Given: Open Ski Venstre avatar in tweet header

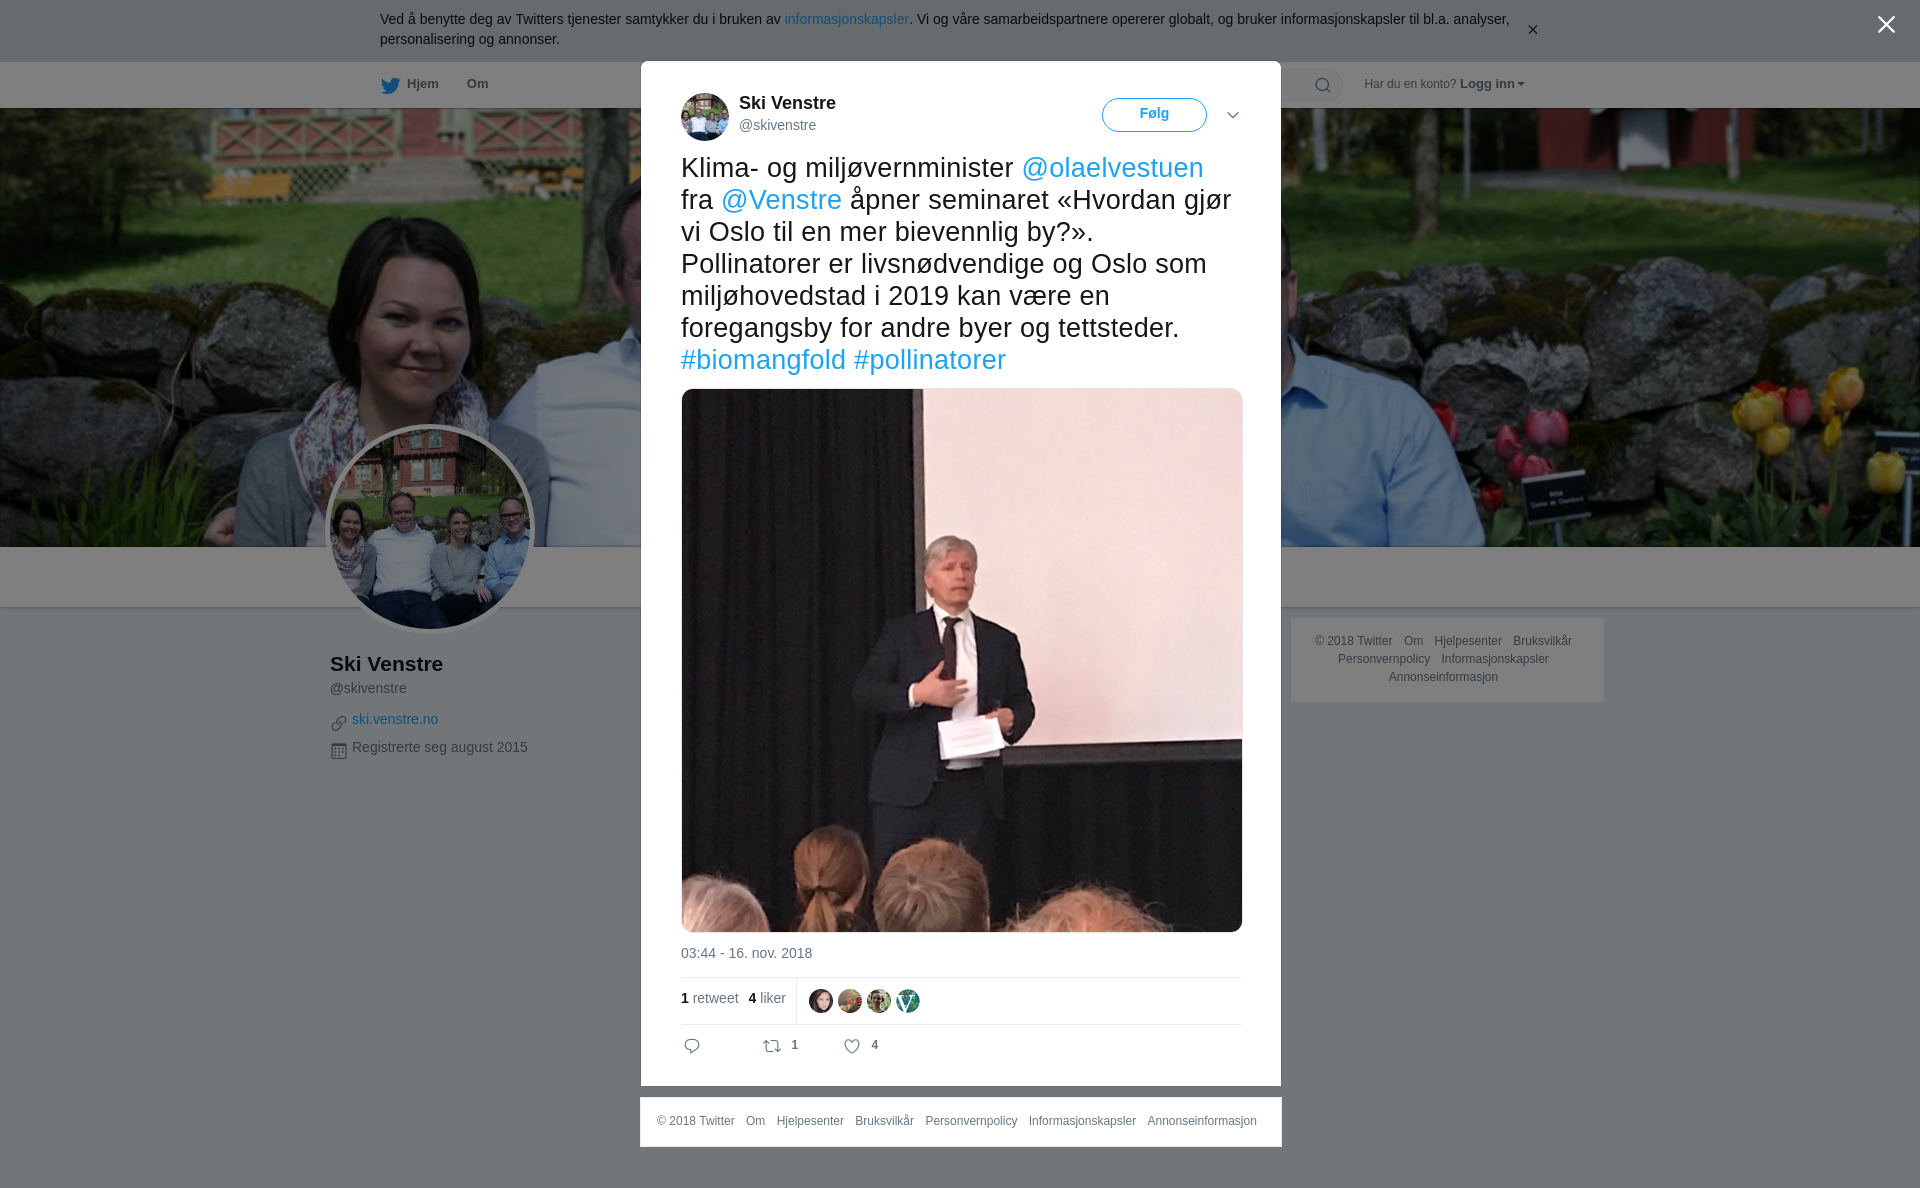Looking at the screenshot, I should click(x=705, y=117).
